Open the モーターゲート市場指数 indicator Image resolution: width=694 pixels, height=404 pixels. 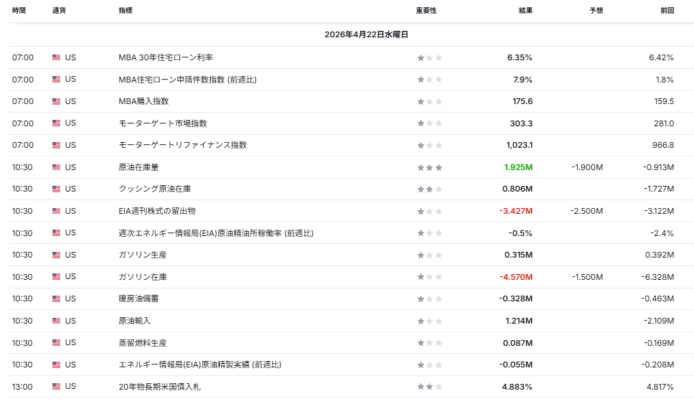click(x=162, y=123)
